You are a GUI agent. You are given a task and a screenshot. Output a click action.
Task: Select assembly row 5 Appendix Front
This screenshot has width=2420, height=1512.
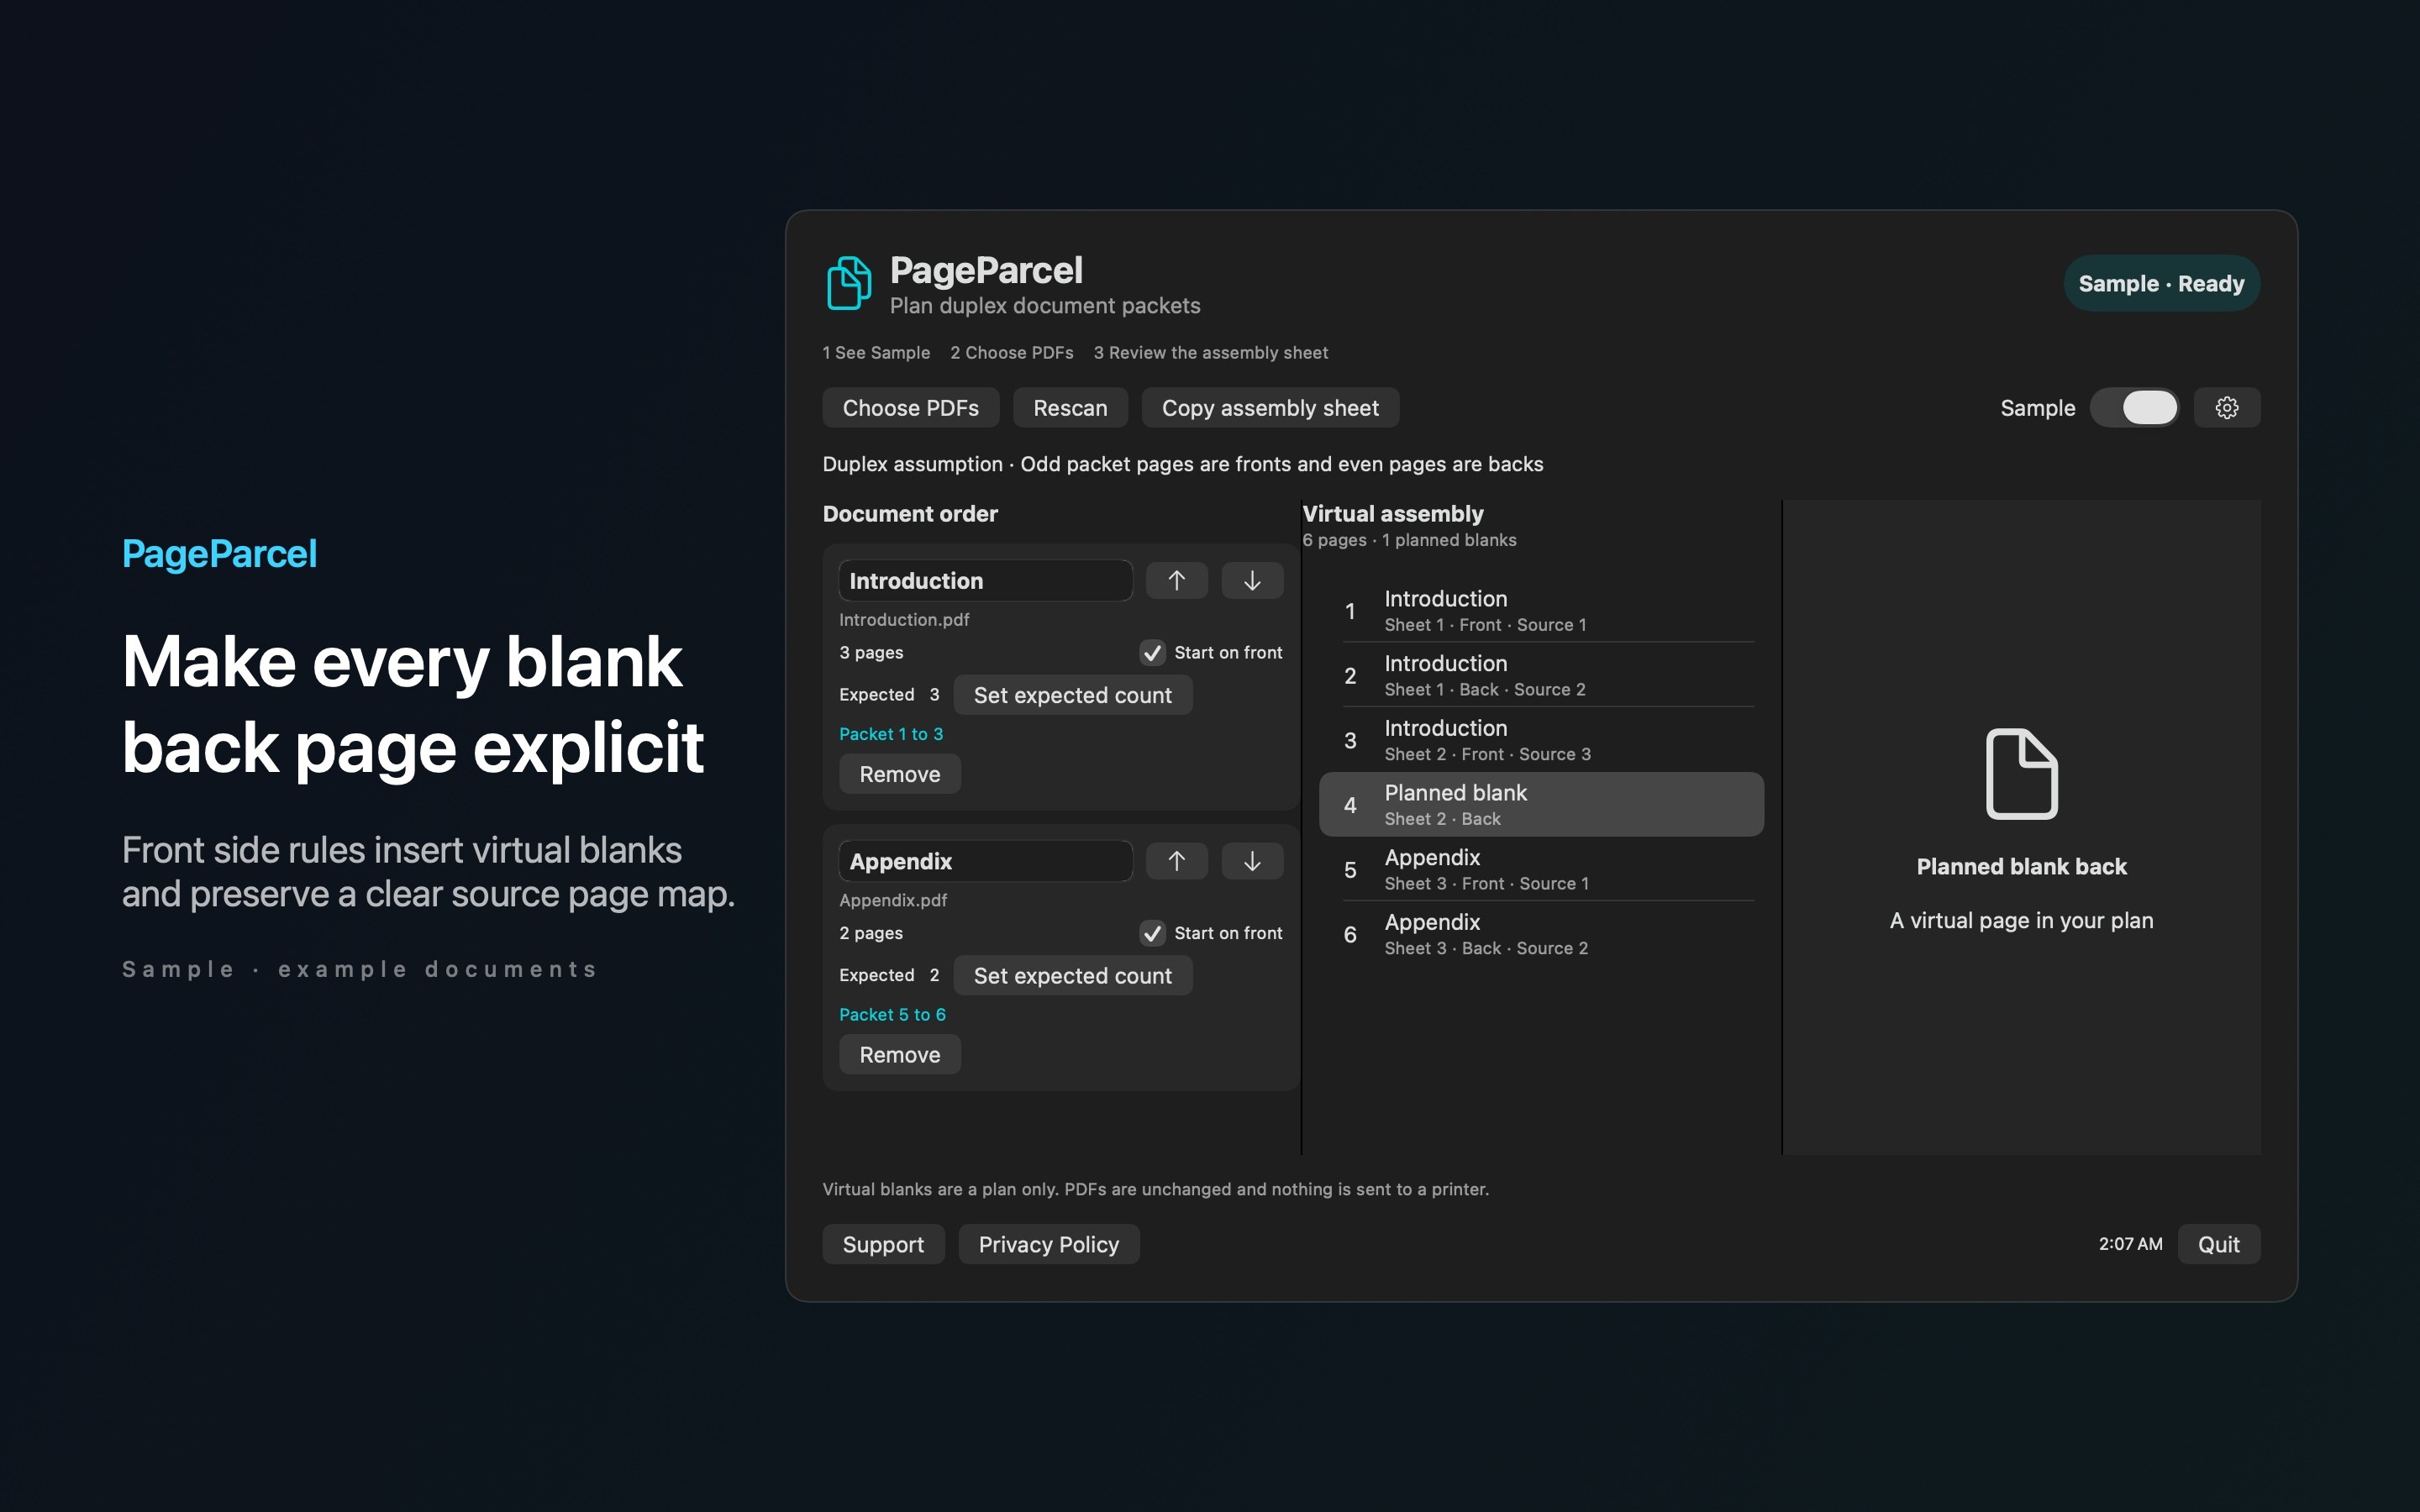(1541, 869)
